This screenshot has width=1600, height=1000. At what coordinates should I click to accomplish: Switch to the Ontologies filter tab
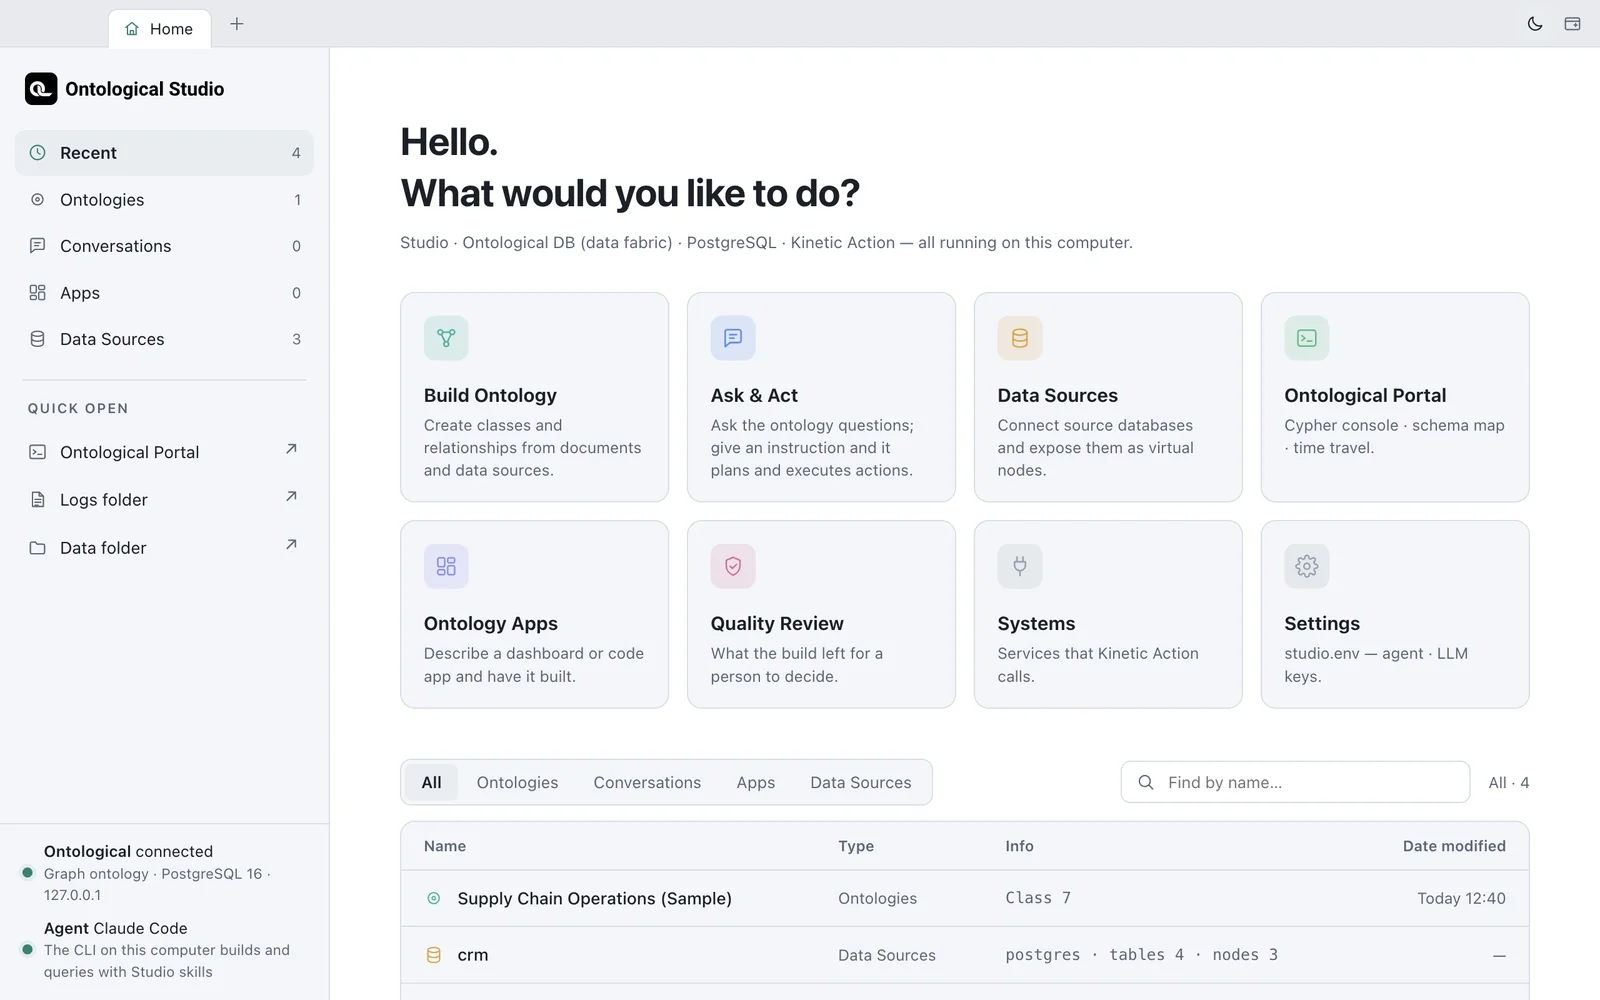517,782
